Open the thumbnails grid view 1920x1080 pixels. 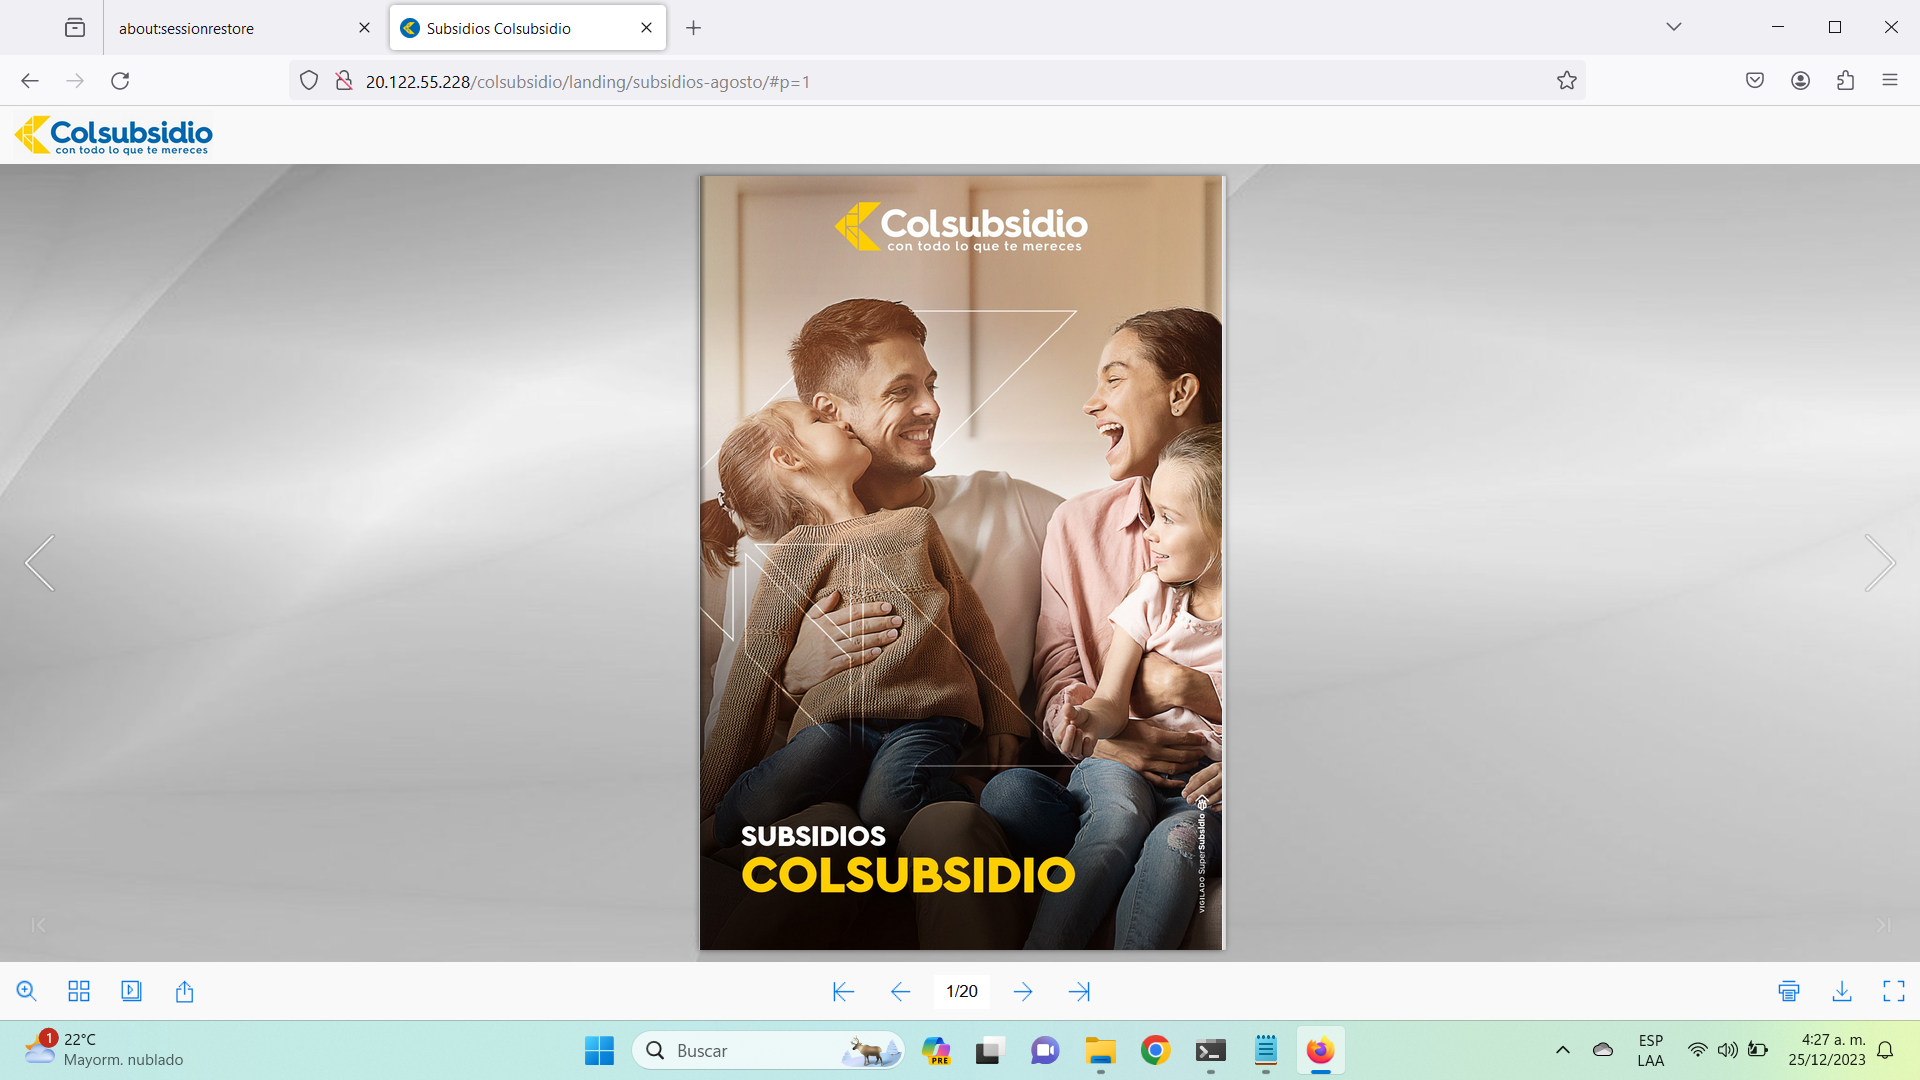79,991
